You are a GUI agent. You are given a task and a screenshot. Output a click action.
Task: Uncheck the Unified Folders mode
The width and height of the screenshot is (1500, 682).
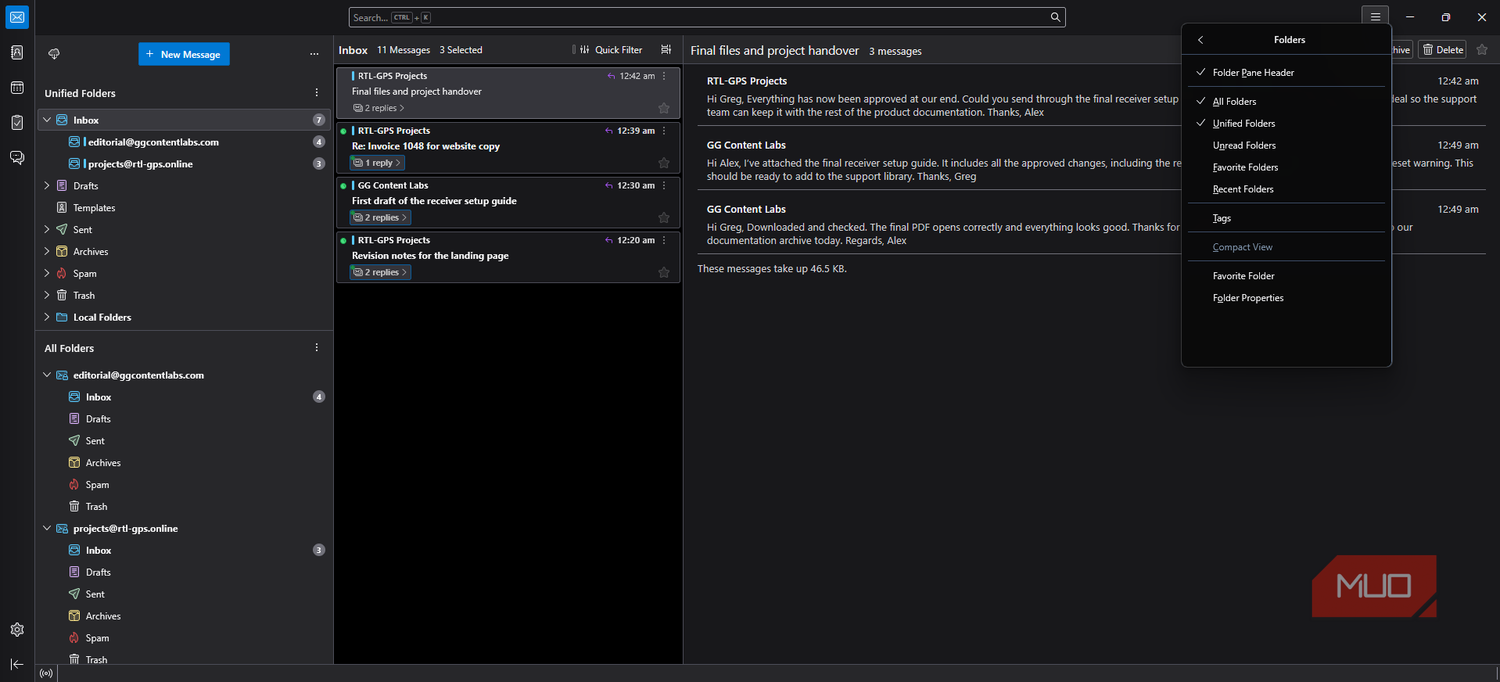pos(1286,123)
